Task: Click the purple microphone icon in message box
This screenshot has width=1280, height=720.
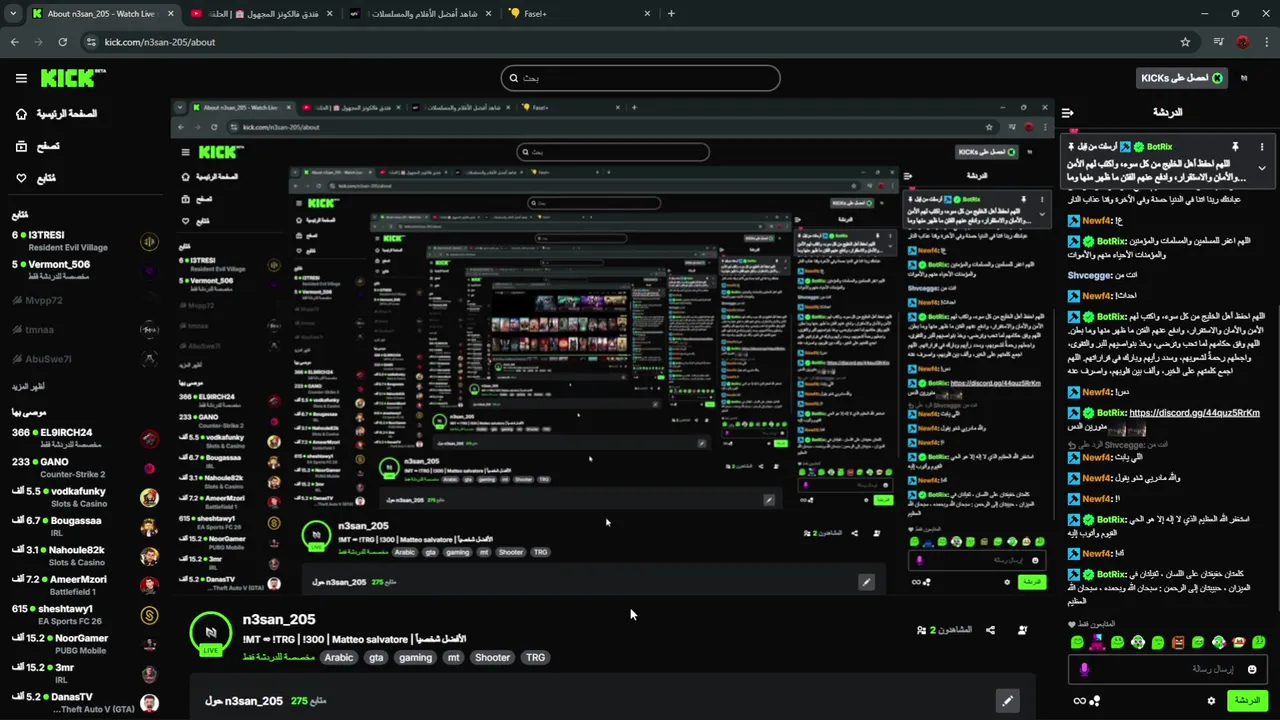Action: click(1085, 669)
